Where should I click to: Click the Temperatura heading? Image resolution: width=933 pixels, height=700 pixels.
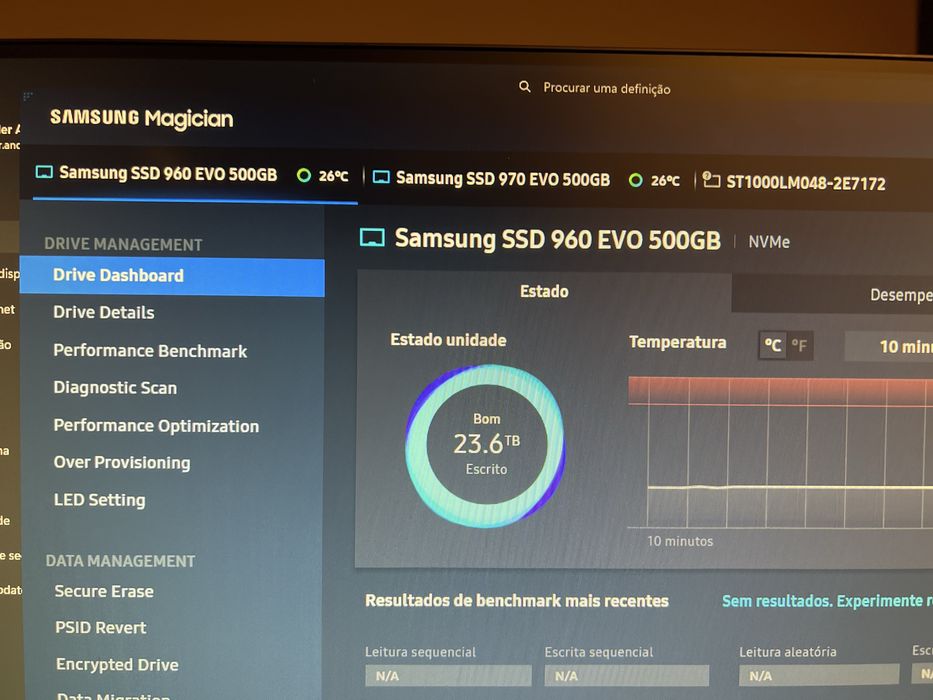(x=678, y=342)
